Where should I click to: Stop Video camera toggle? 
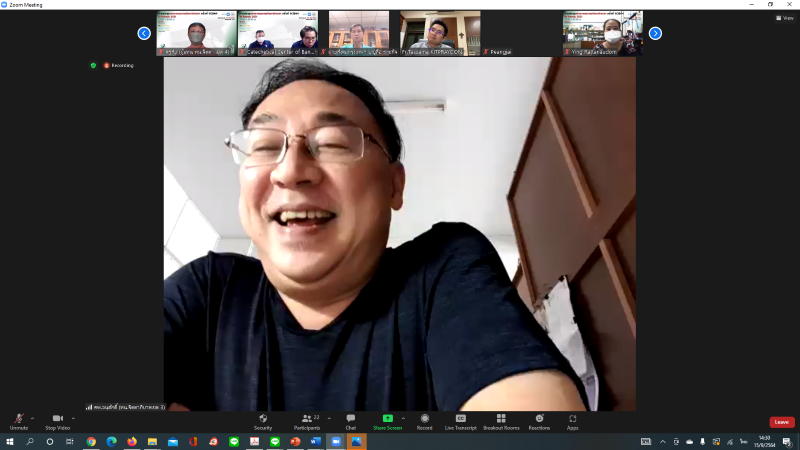pyautogui.click(x=57, y=422)
